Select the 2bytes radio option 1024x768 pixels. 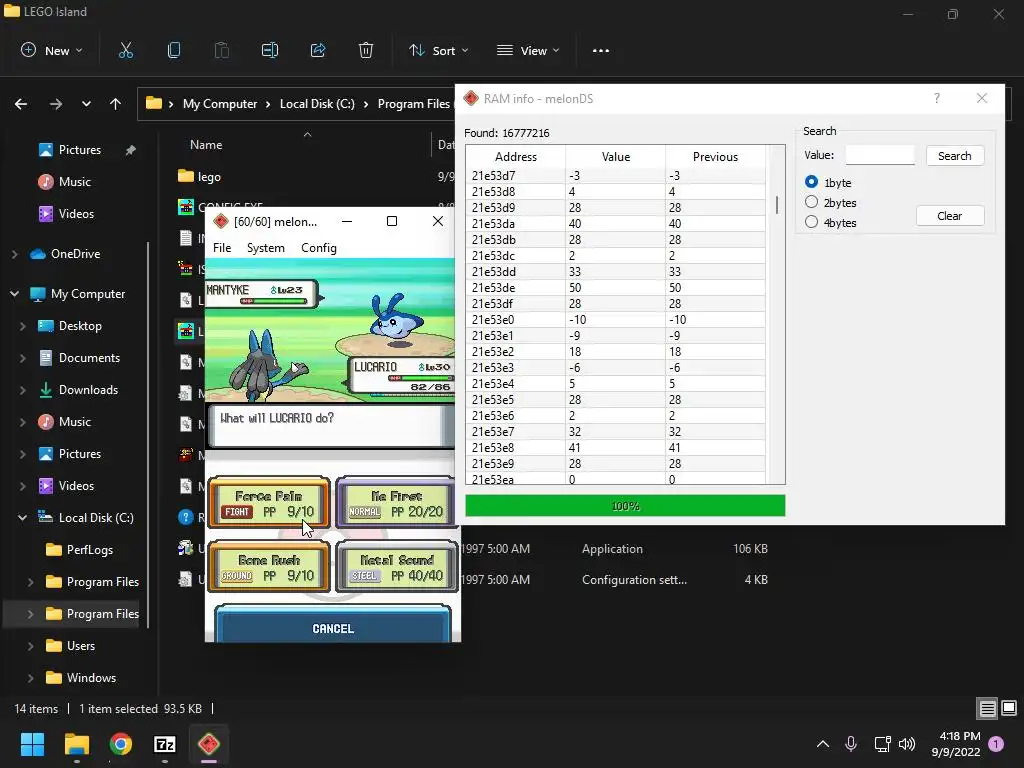[811, 202]
